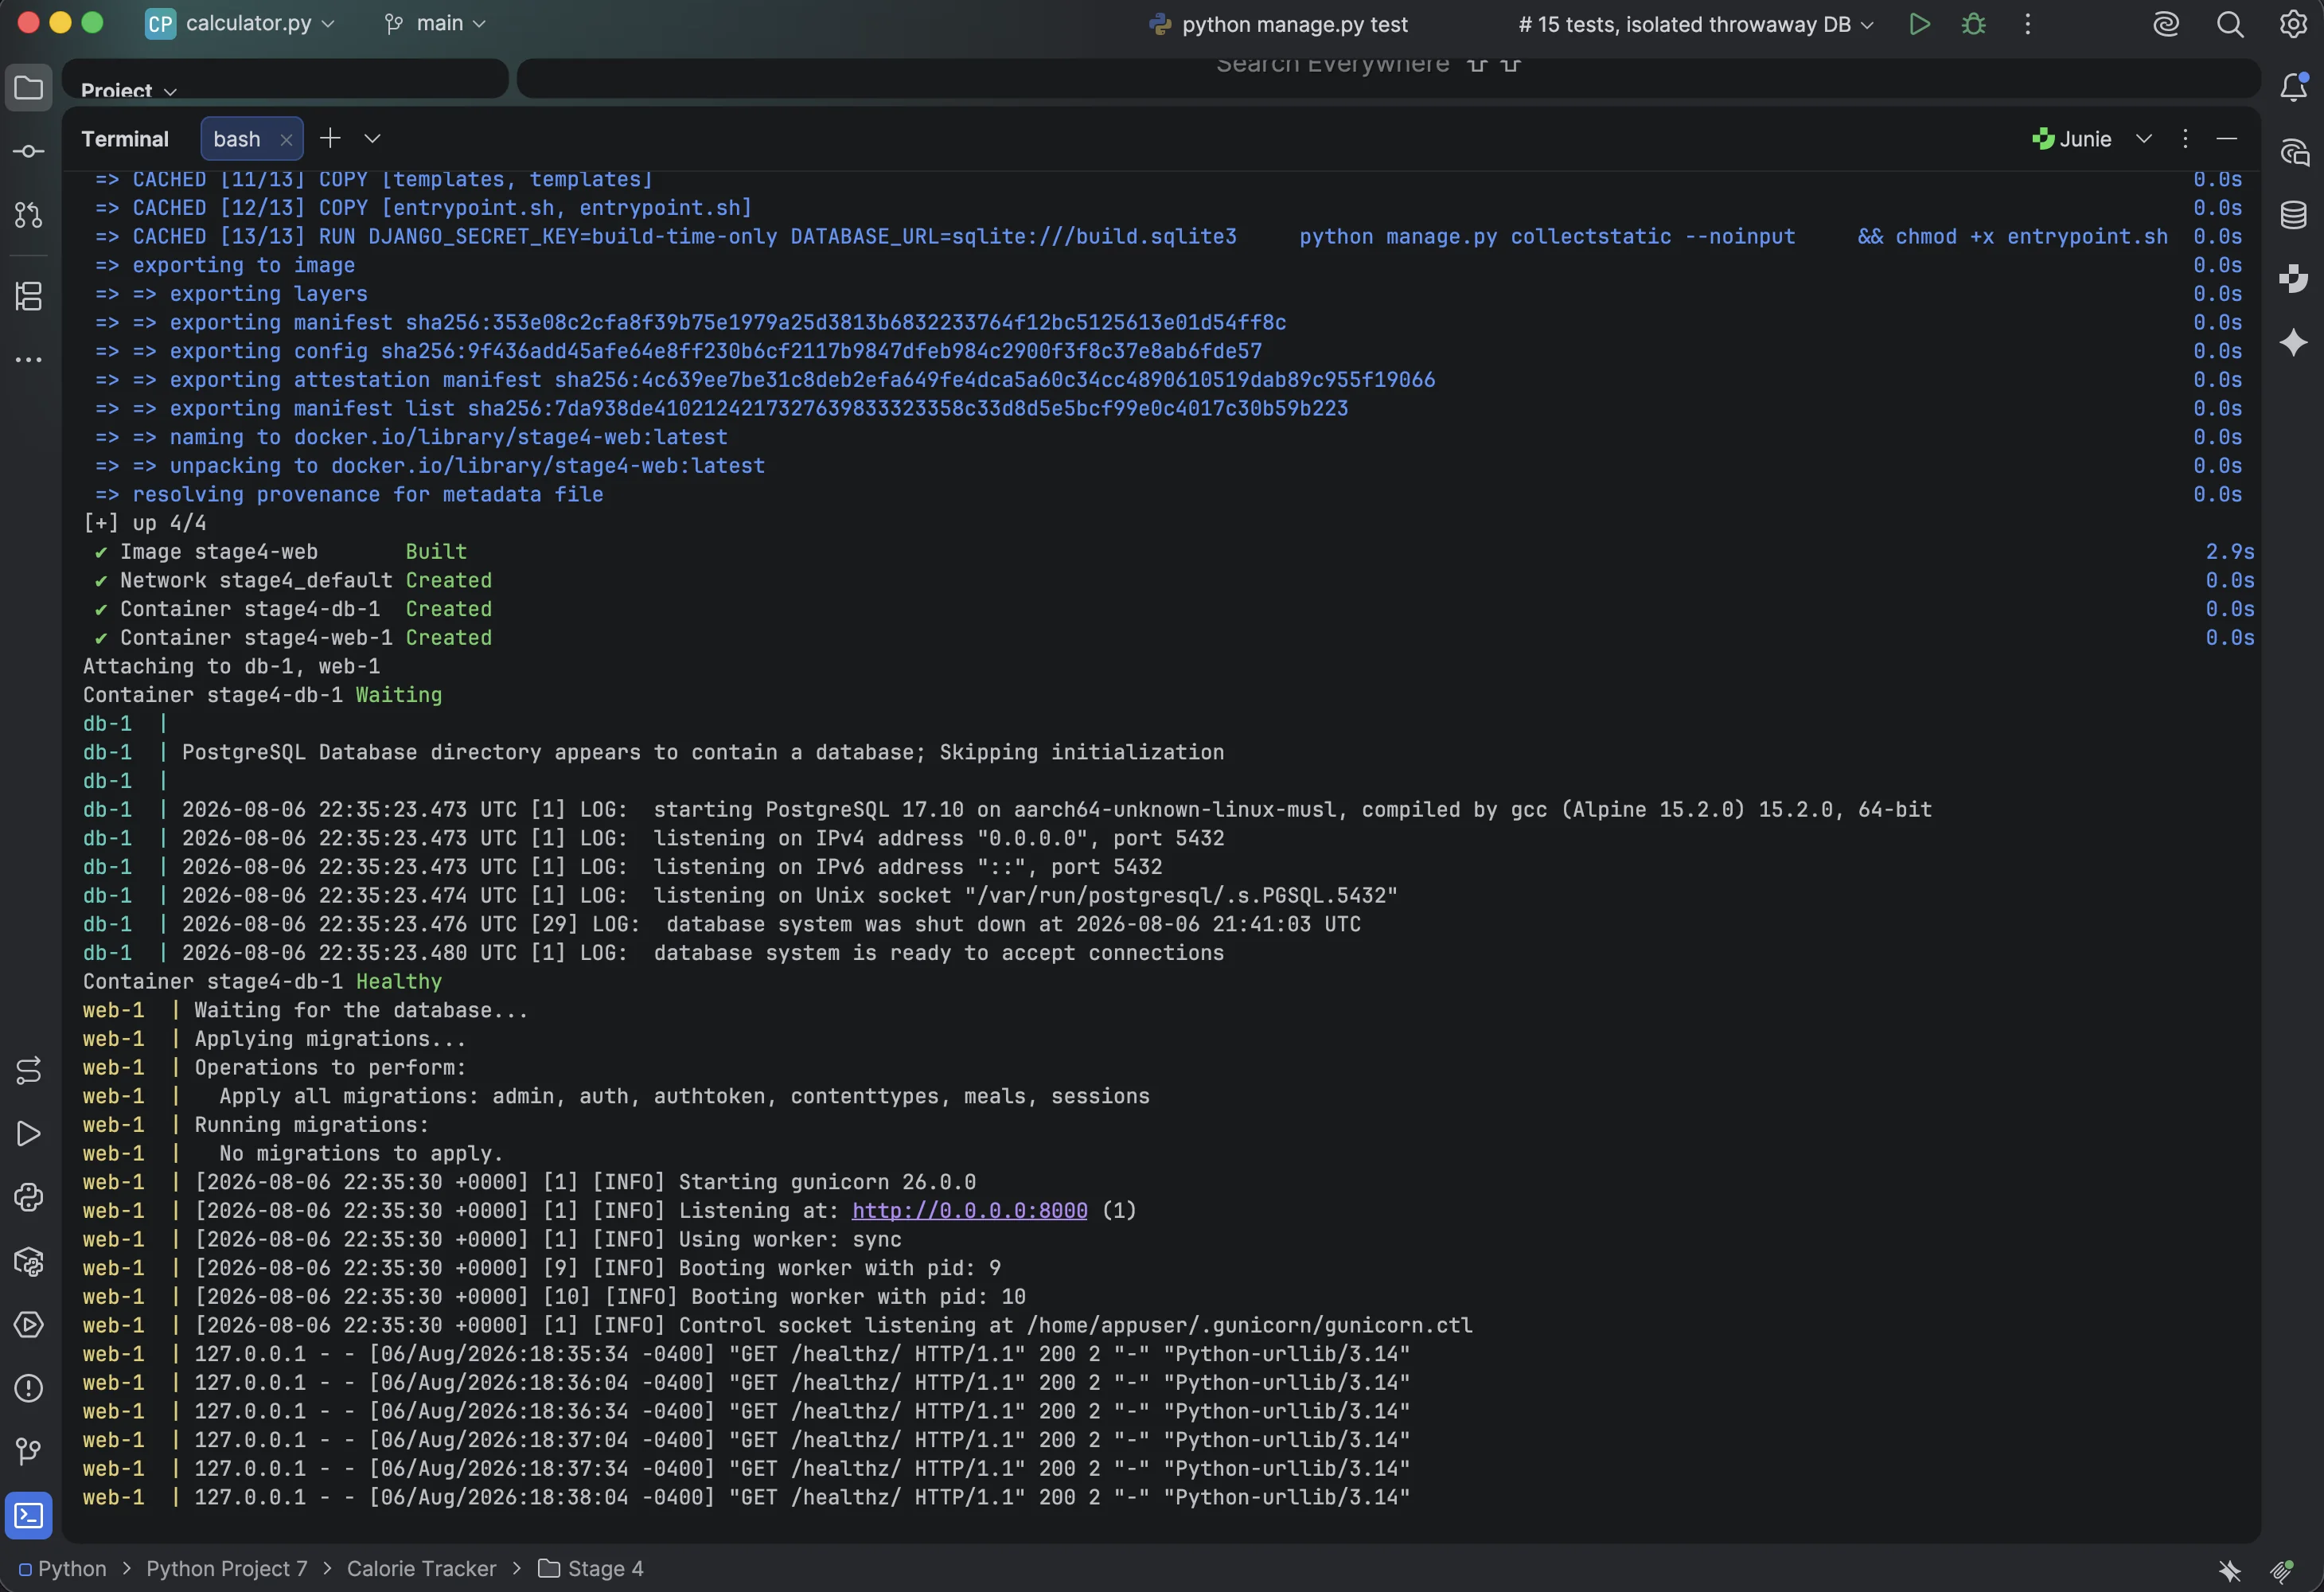Select the bash terminal tab
The width and height of the screenshot is (2324, 1592).
coord(237,139)
